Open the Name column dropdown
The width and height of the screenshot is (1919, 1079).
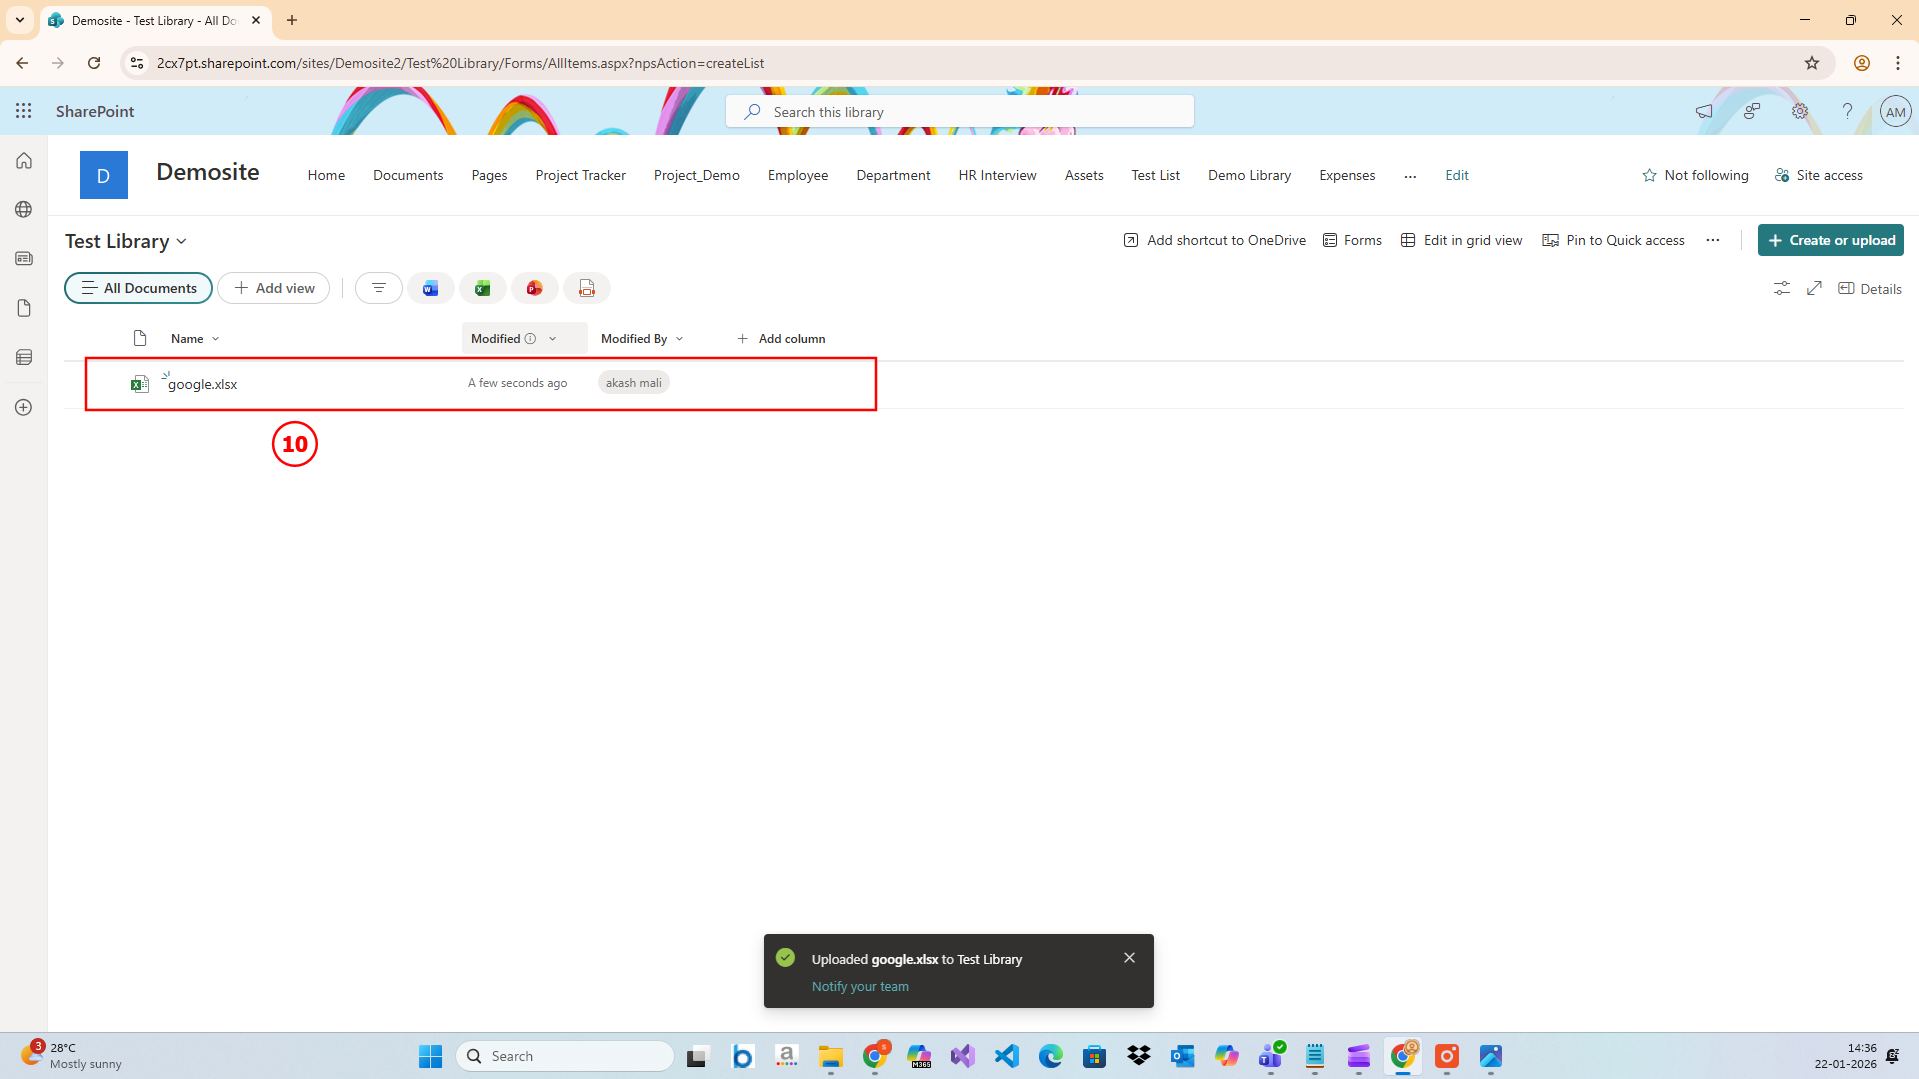coord(216,339)
